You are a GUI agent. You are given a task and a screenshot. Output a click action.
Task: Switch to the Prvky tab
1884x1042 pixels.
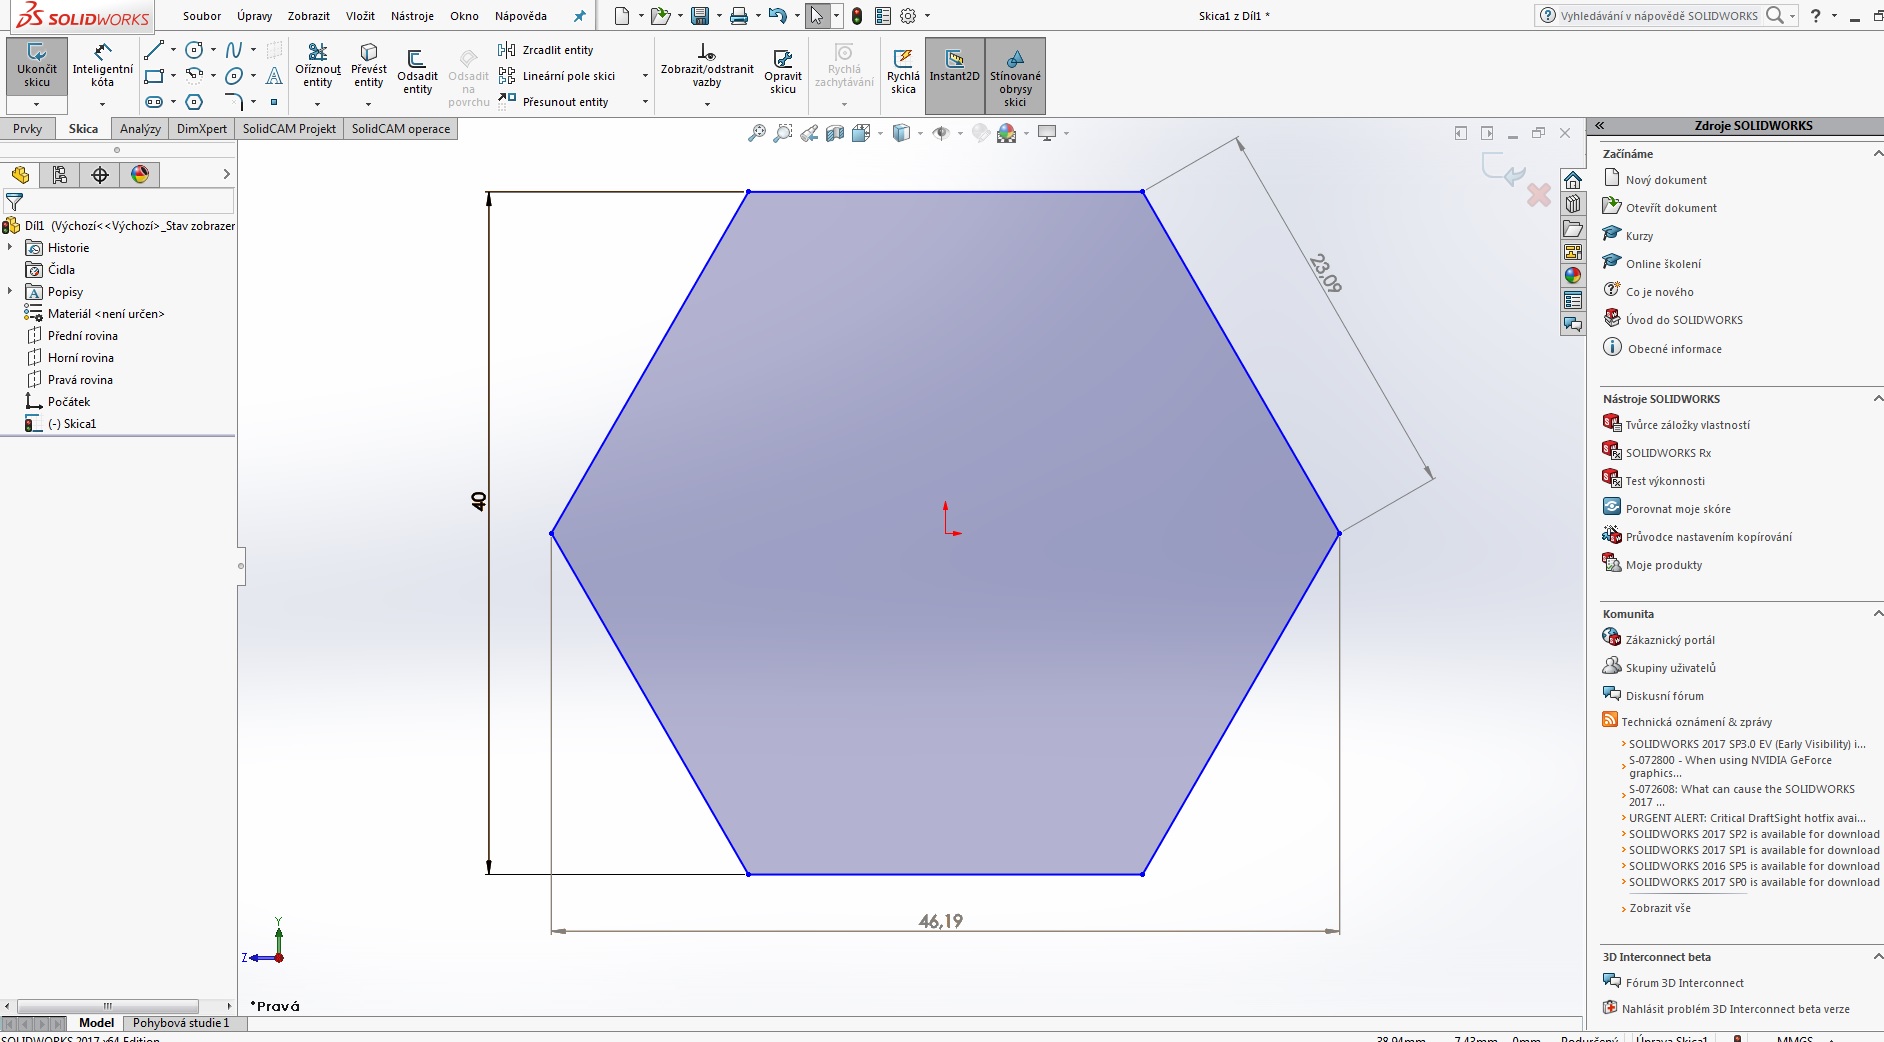coord(28,129)
